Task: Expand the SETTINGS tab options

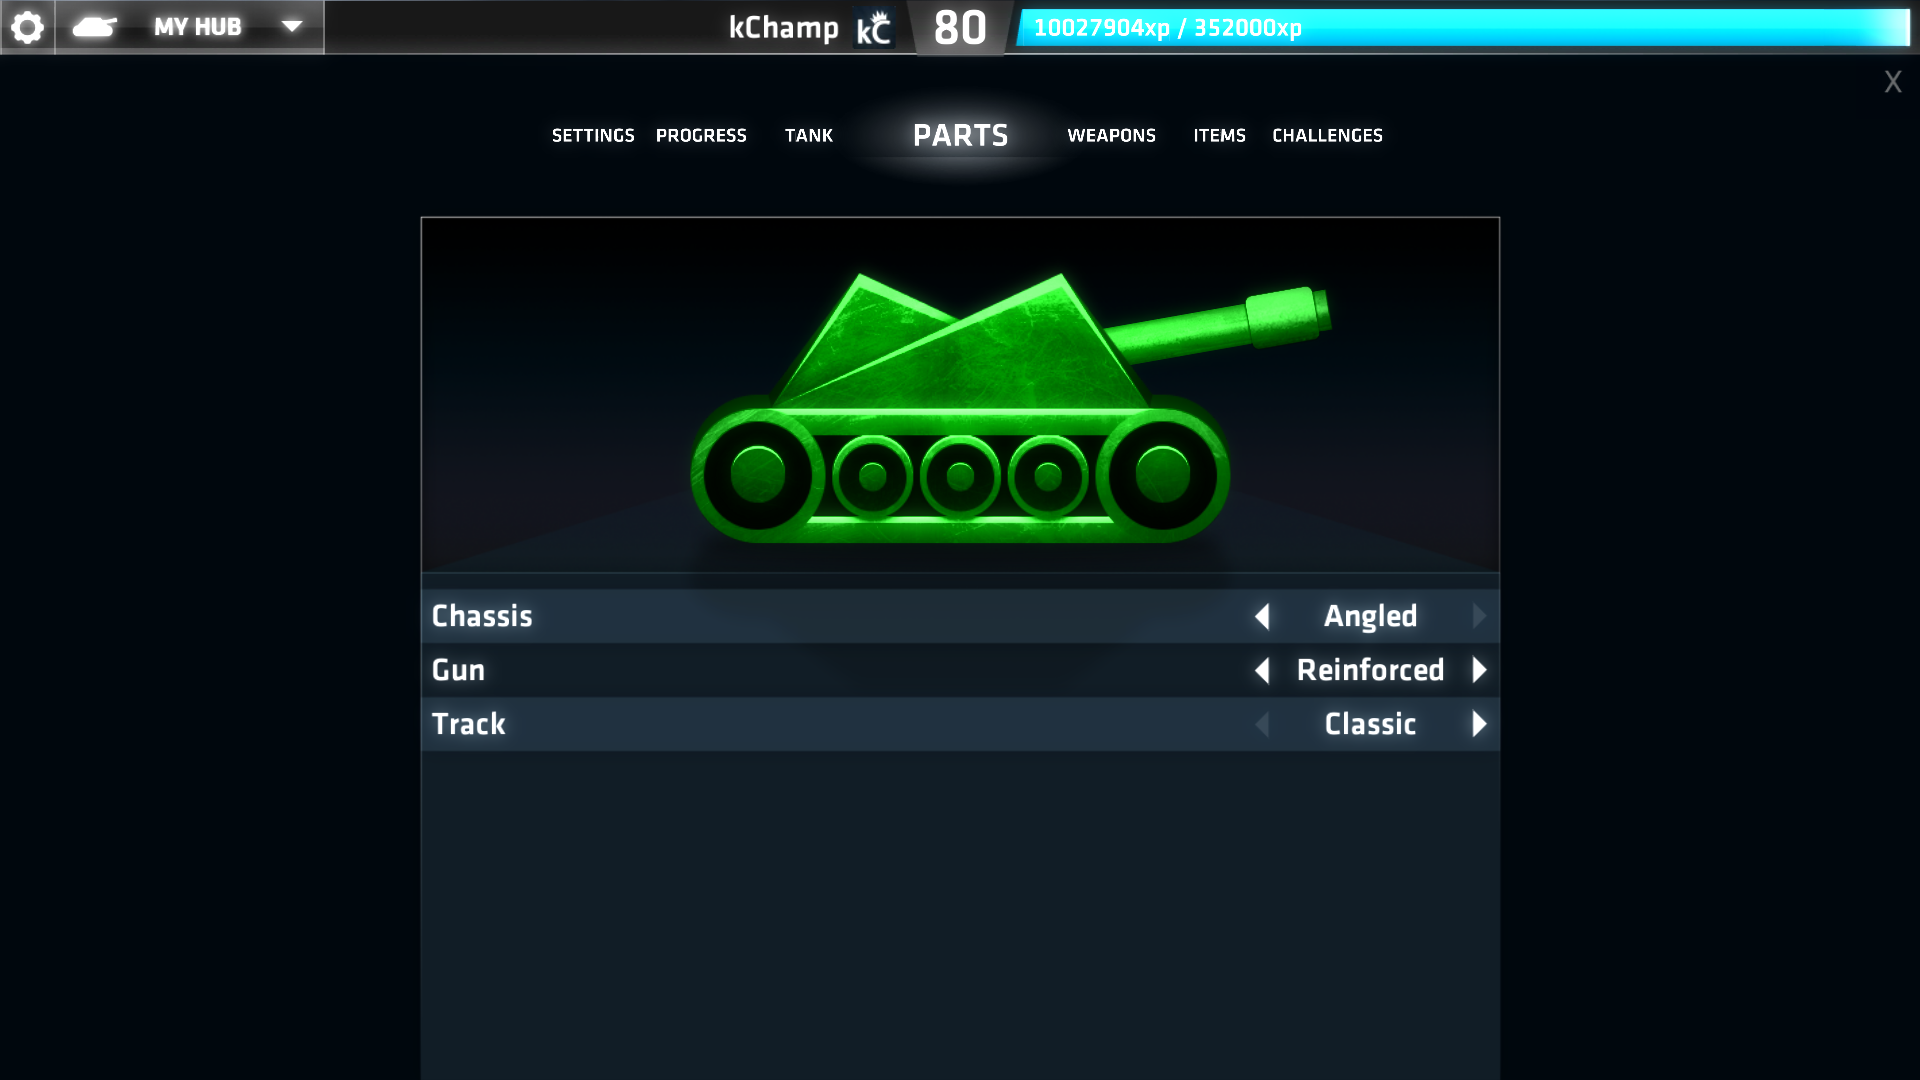Action: click(x=592, y=135)
